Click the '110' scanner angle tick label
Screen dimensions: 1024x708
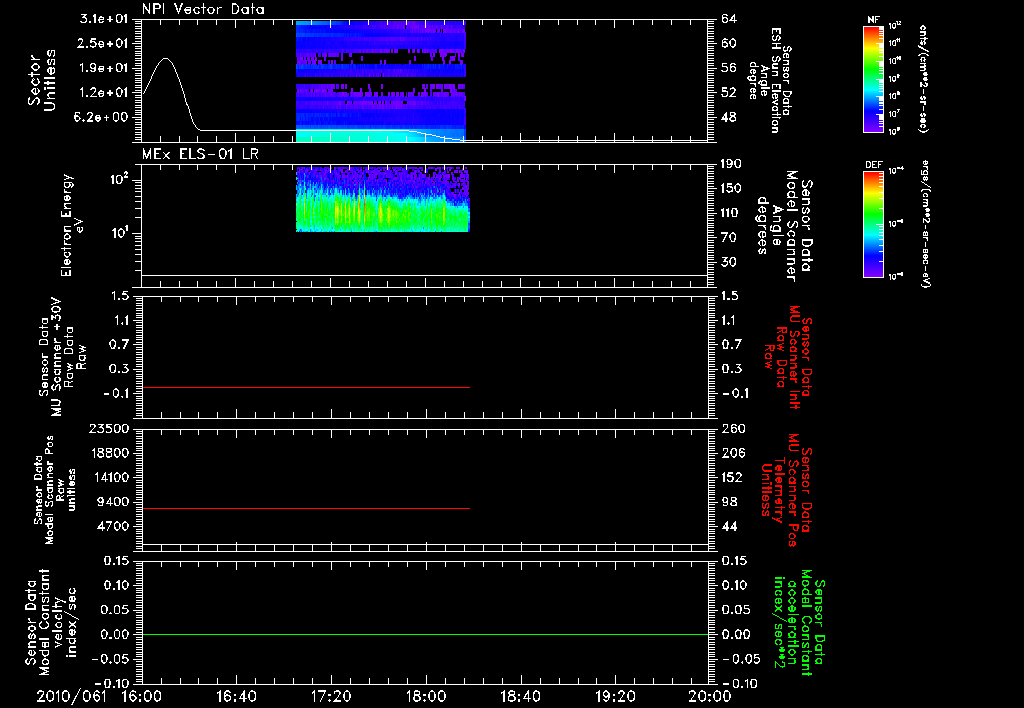pos(731,213)
